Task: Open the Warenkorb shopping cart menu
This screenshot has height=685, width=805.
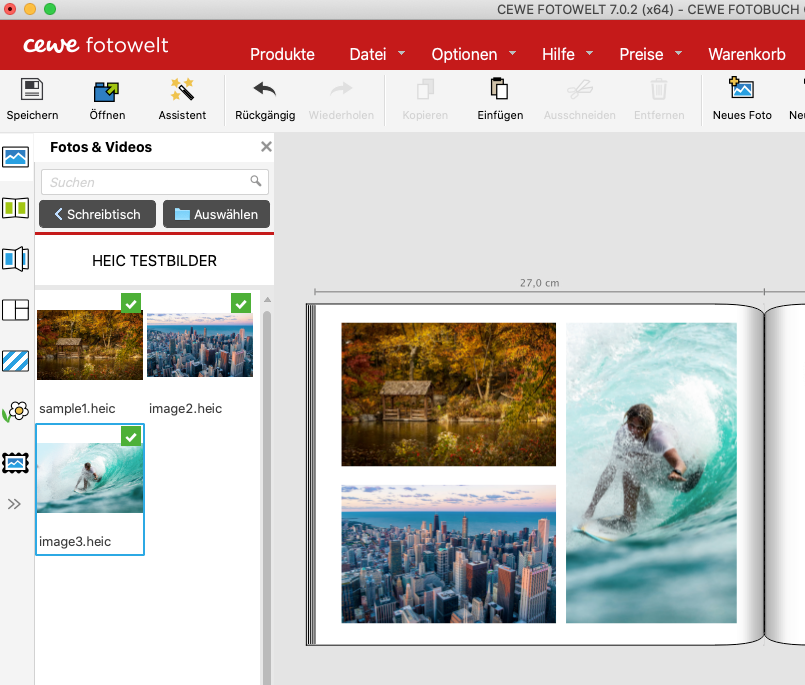Action: click(746, 54)
